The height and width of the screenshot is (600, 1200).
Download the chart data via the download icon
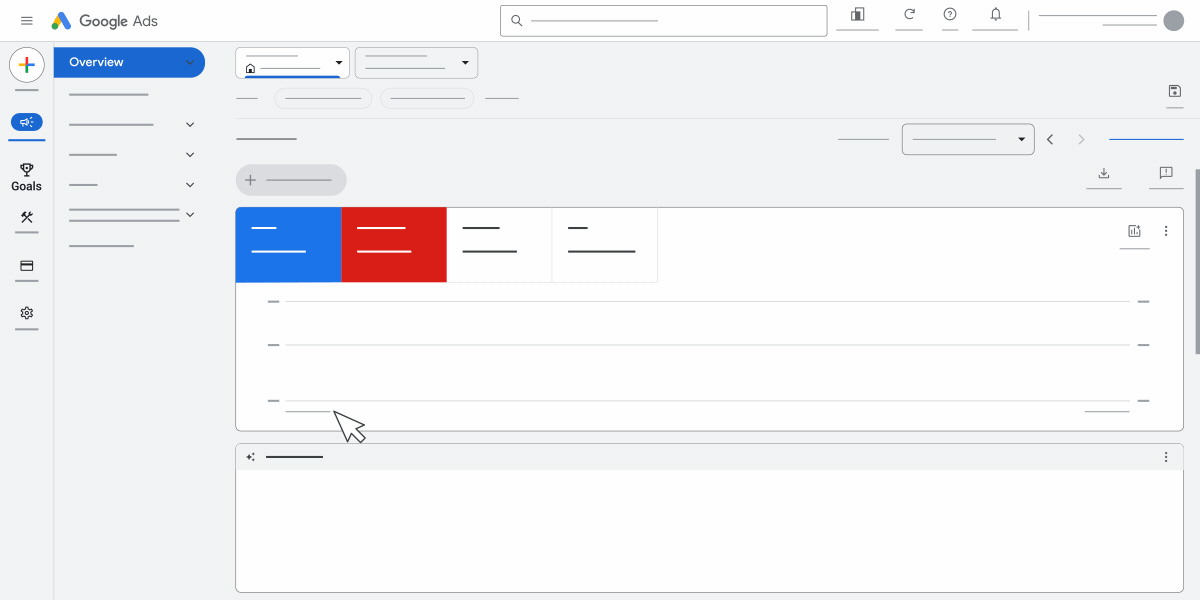point(1103,172)
